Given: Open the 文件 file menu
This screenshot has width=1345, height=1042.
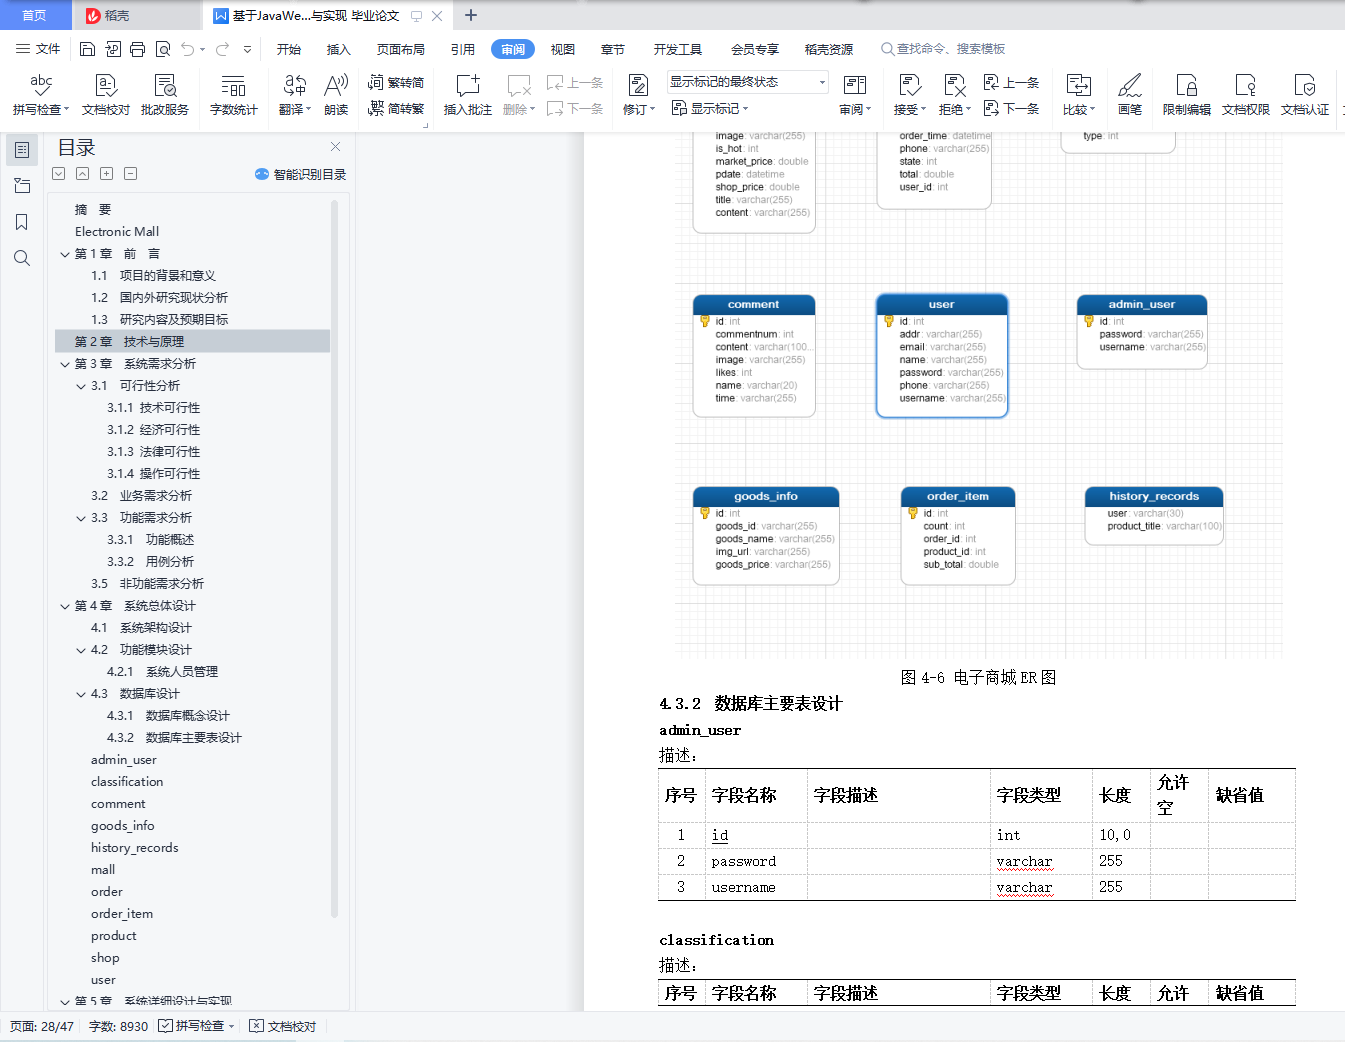Looking at the screenshot, I should [x=38, y=49].
